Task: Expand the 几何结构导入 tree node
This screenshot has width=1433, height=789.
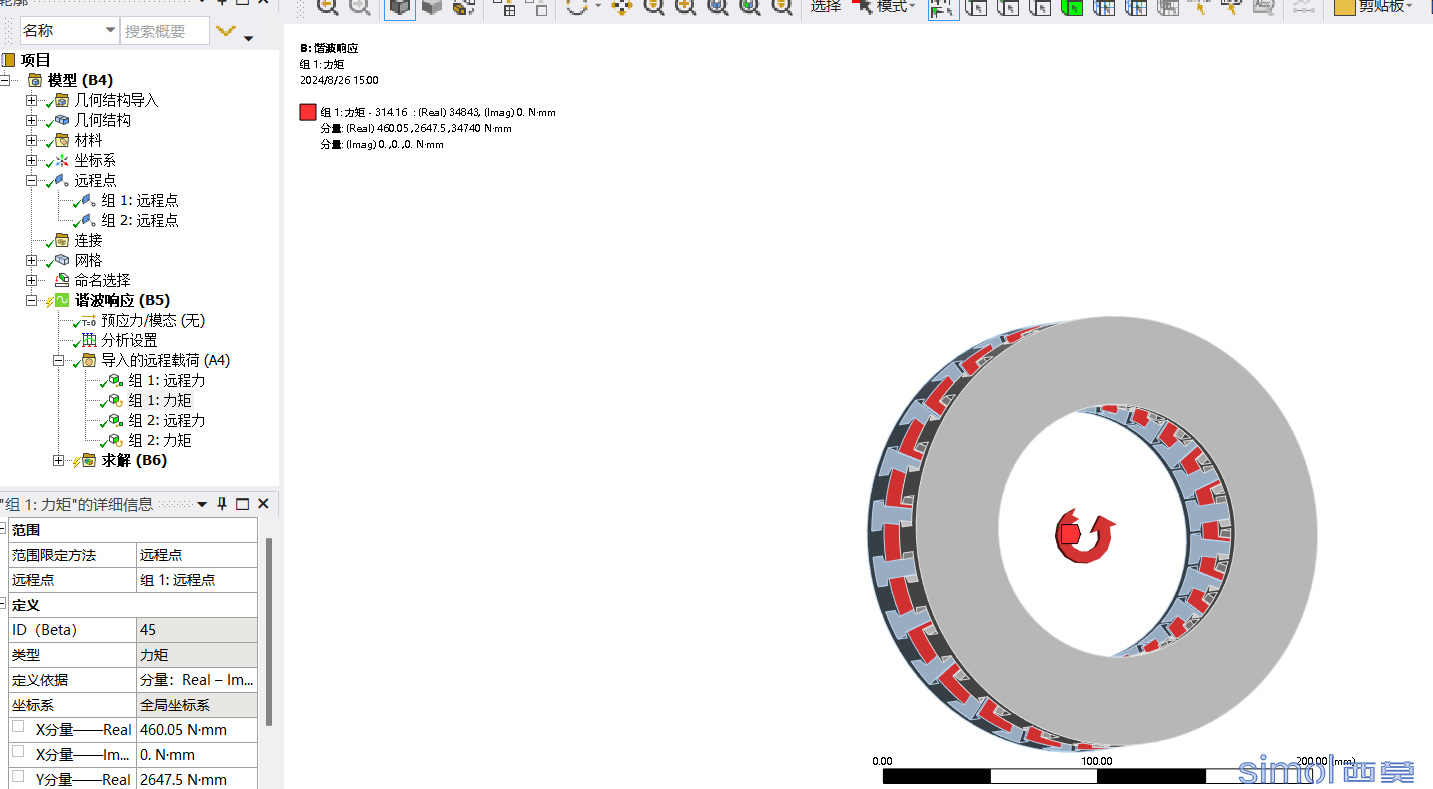Action: 32,100
